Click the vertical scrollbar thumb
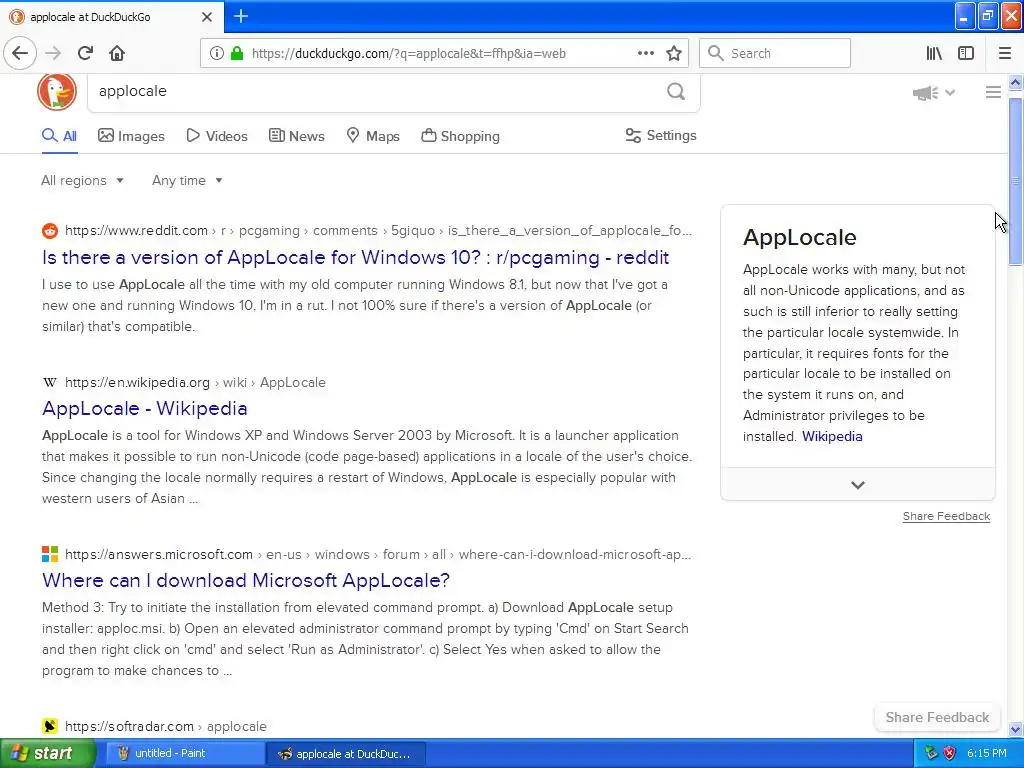The width and height of the screenshot is (1024, 768). click(x=1016, y=181)
